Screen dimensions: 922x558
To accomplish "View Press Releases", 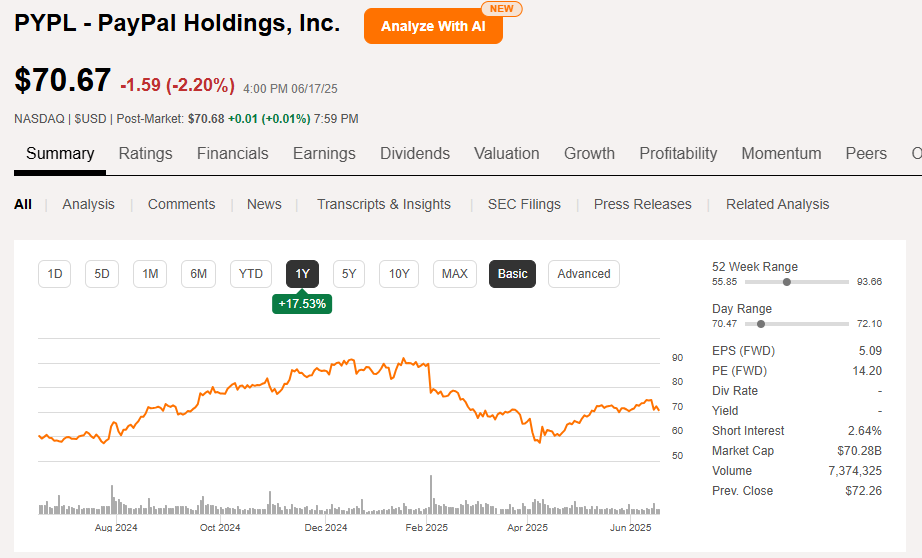I will (x=642, y=204).
